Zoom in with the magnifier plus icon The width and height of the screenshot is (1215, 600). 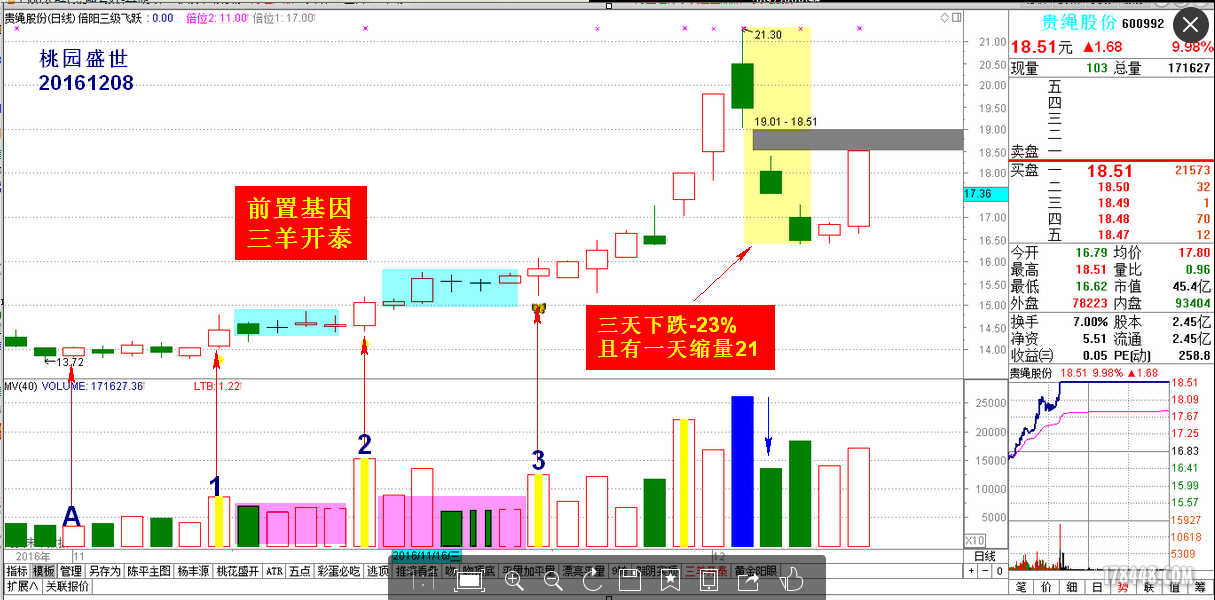(515, 579)
